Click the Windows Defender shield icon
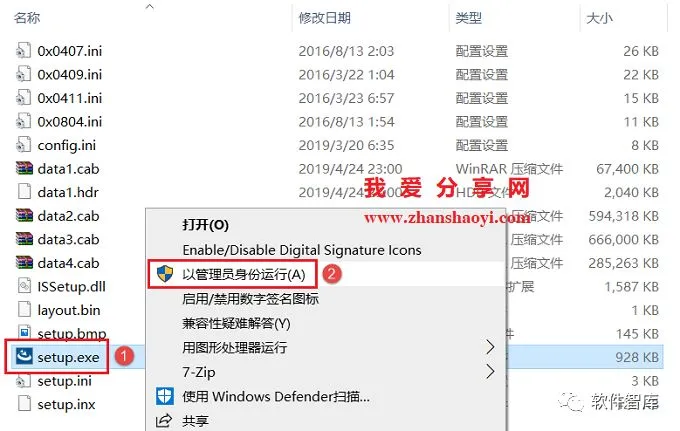Viewport: 680px width, 431px height. (165, 396)
